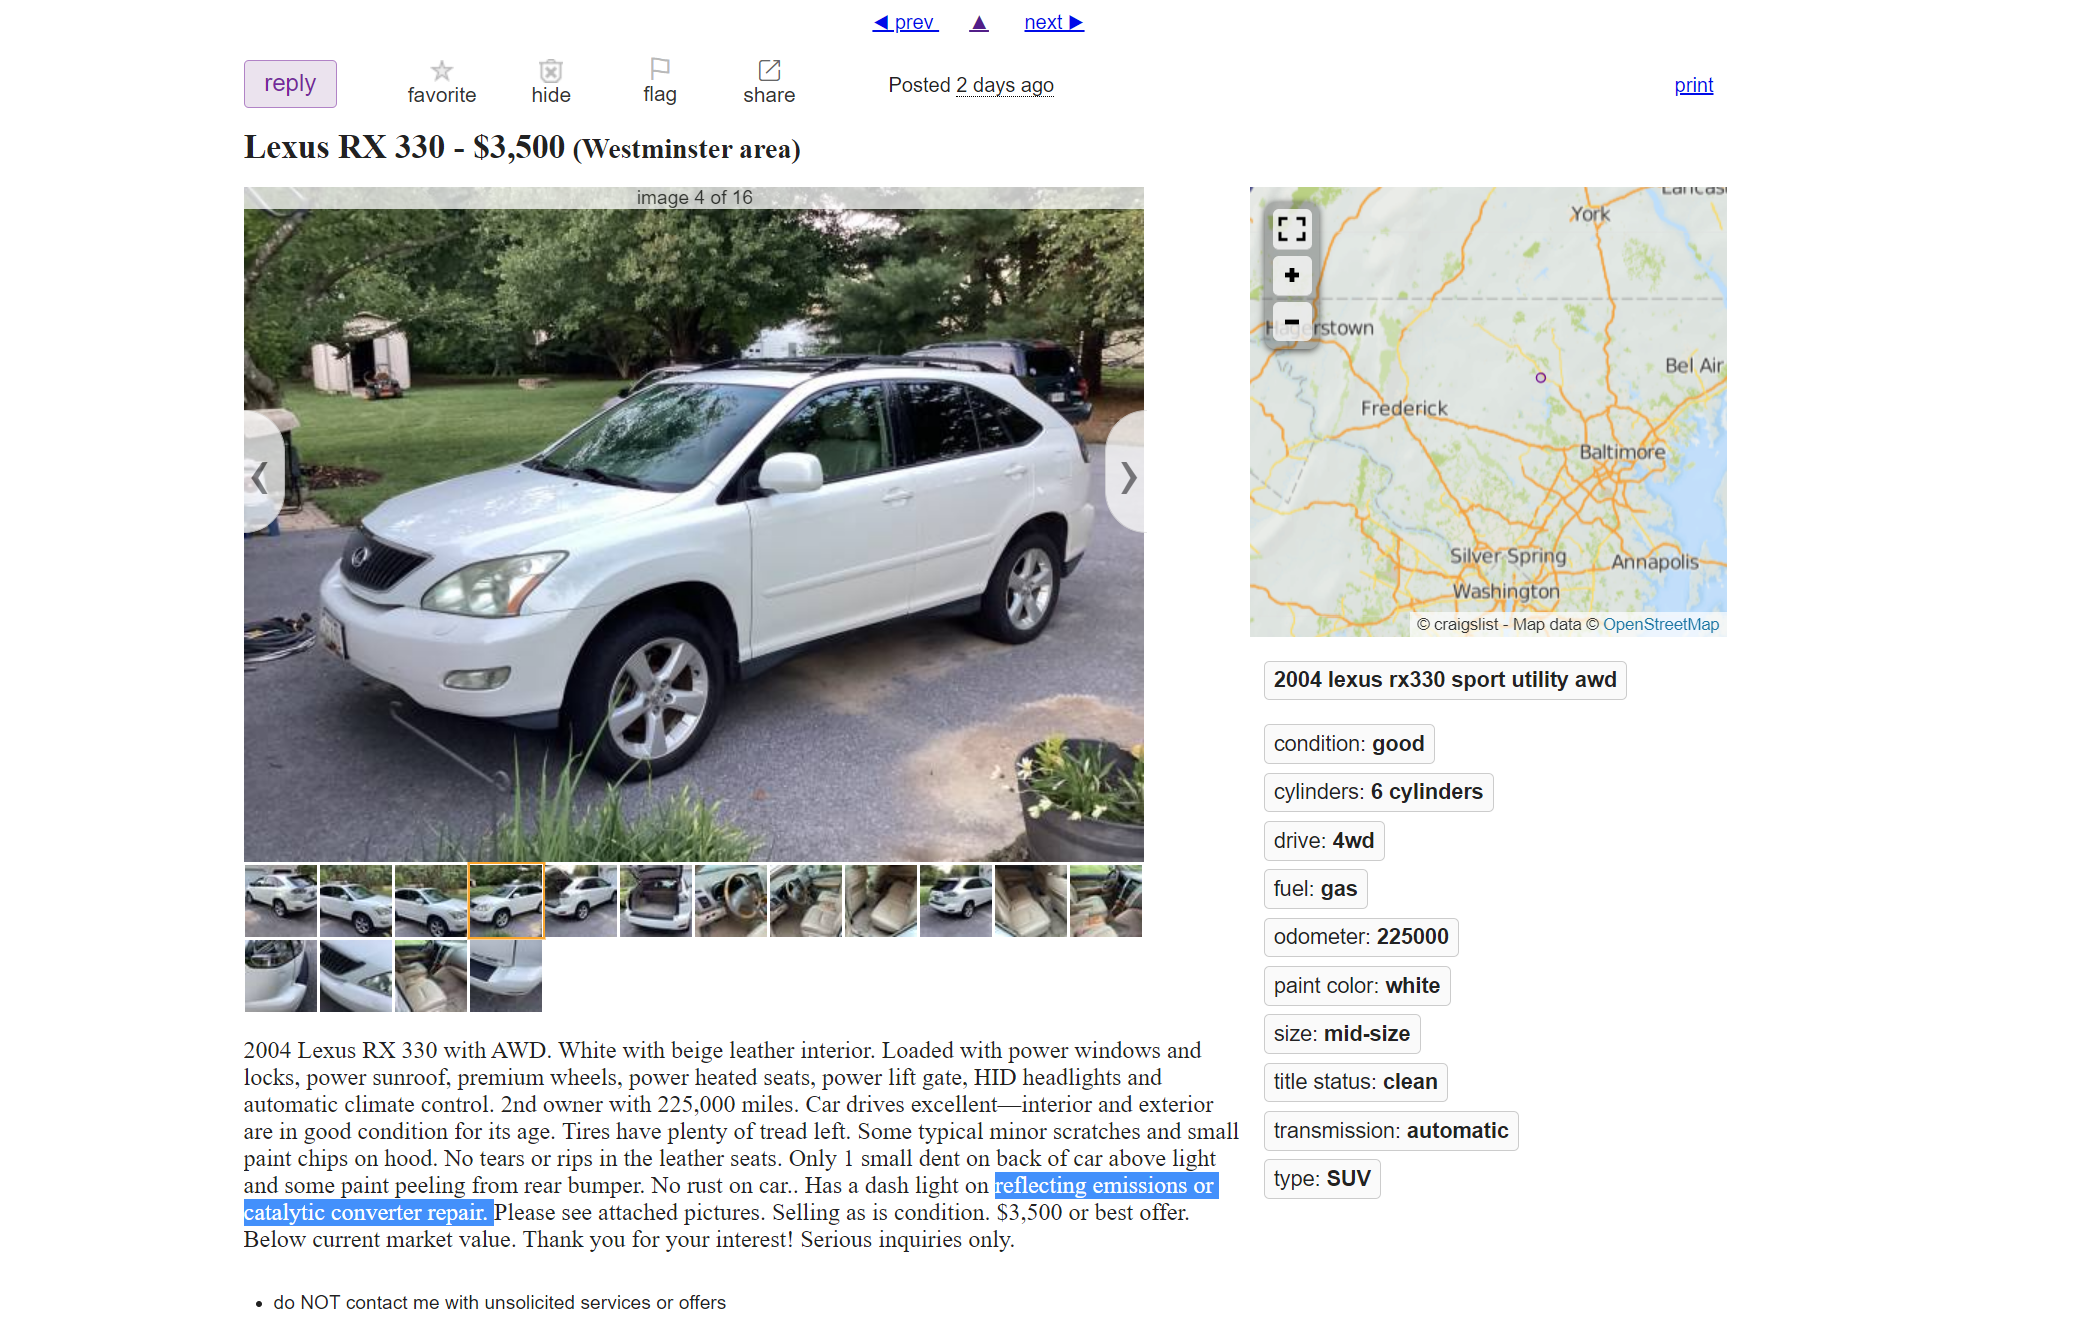Go to the prev posting
The height and width of the screenshot is (1321, 2087).
(x=905, y=22)
